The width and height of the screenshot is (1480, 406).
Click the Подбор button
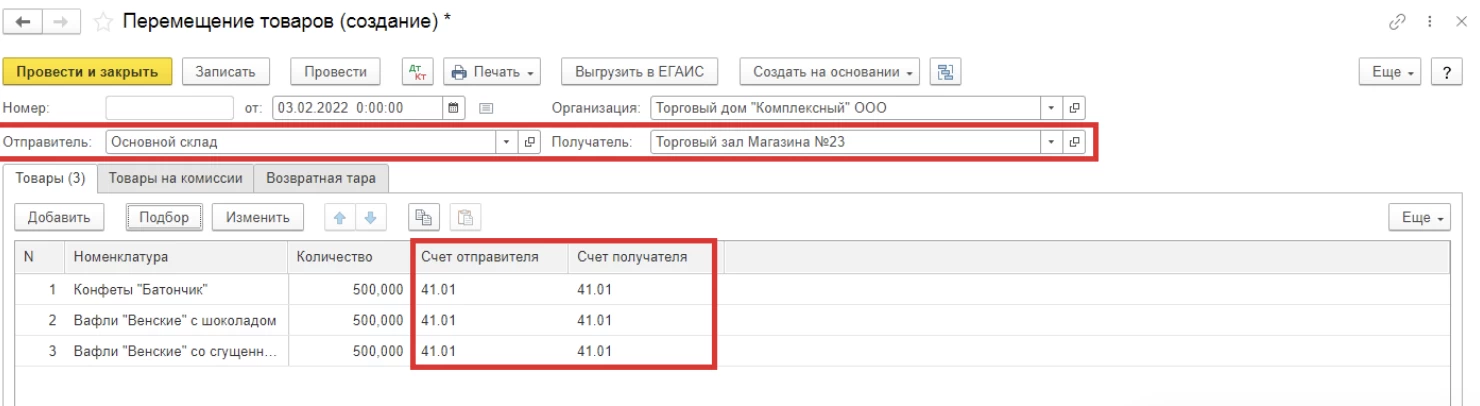(164, 217)
